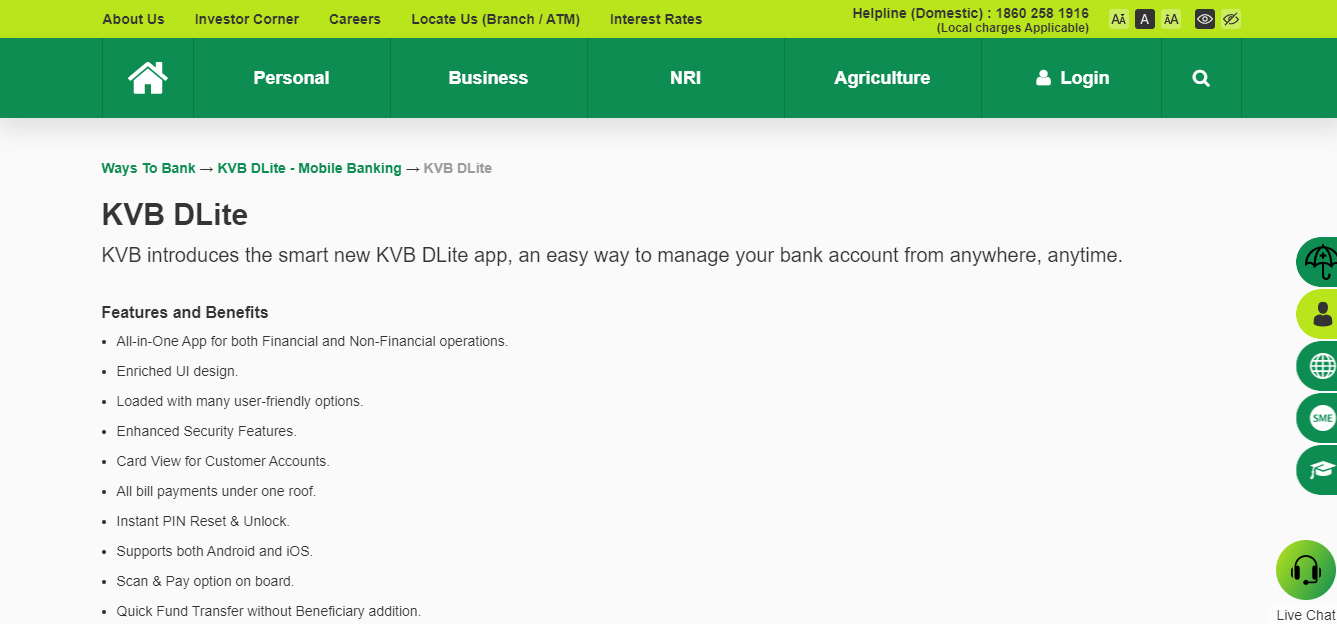Screen dimensions: 1337x624
Task: Click the SME side tab icon
Action: [x=1321, y=418]
